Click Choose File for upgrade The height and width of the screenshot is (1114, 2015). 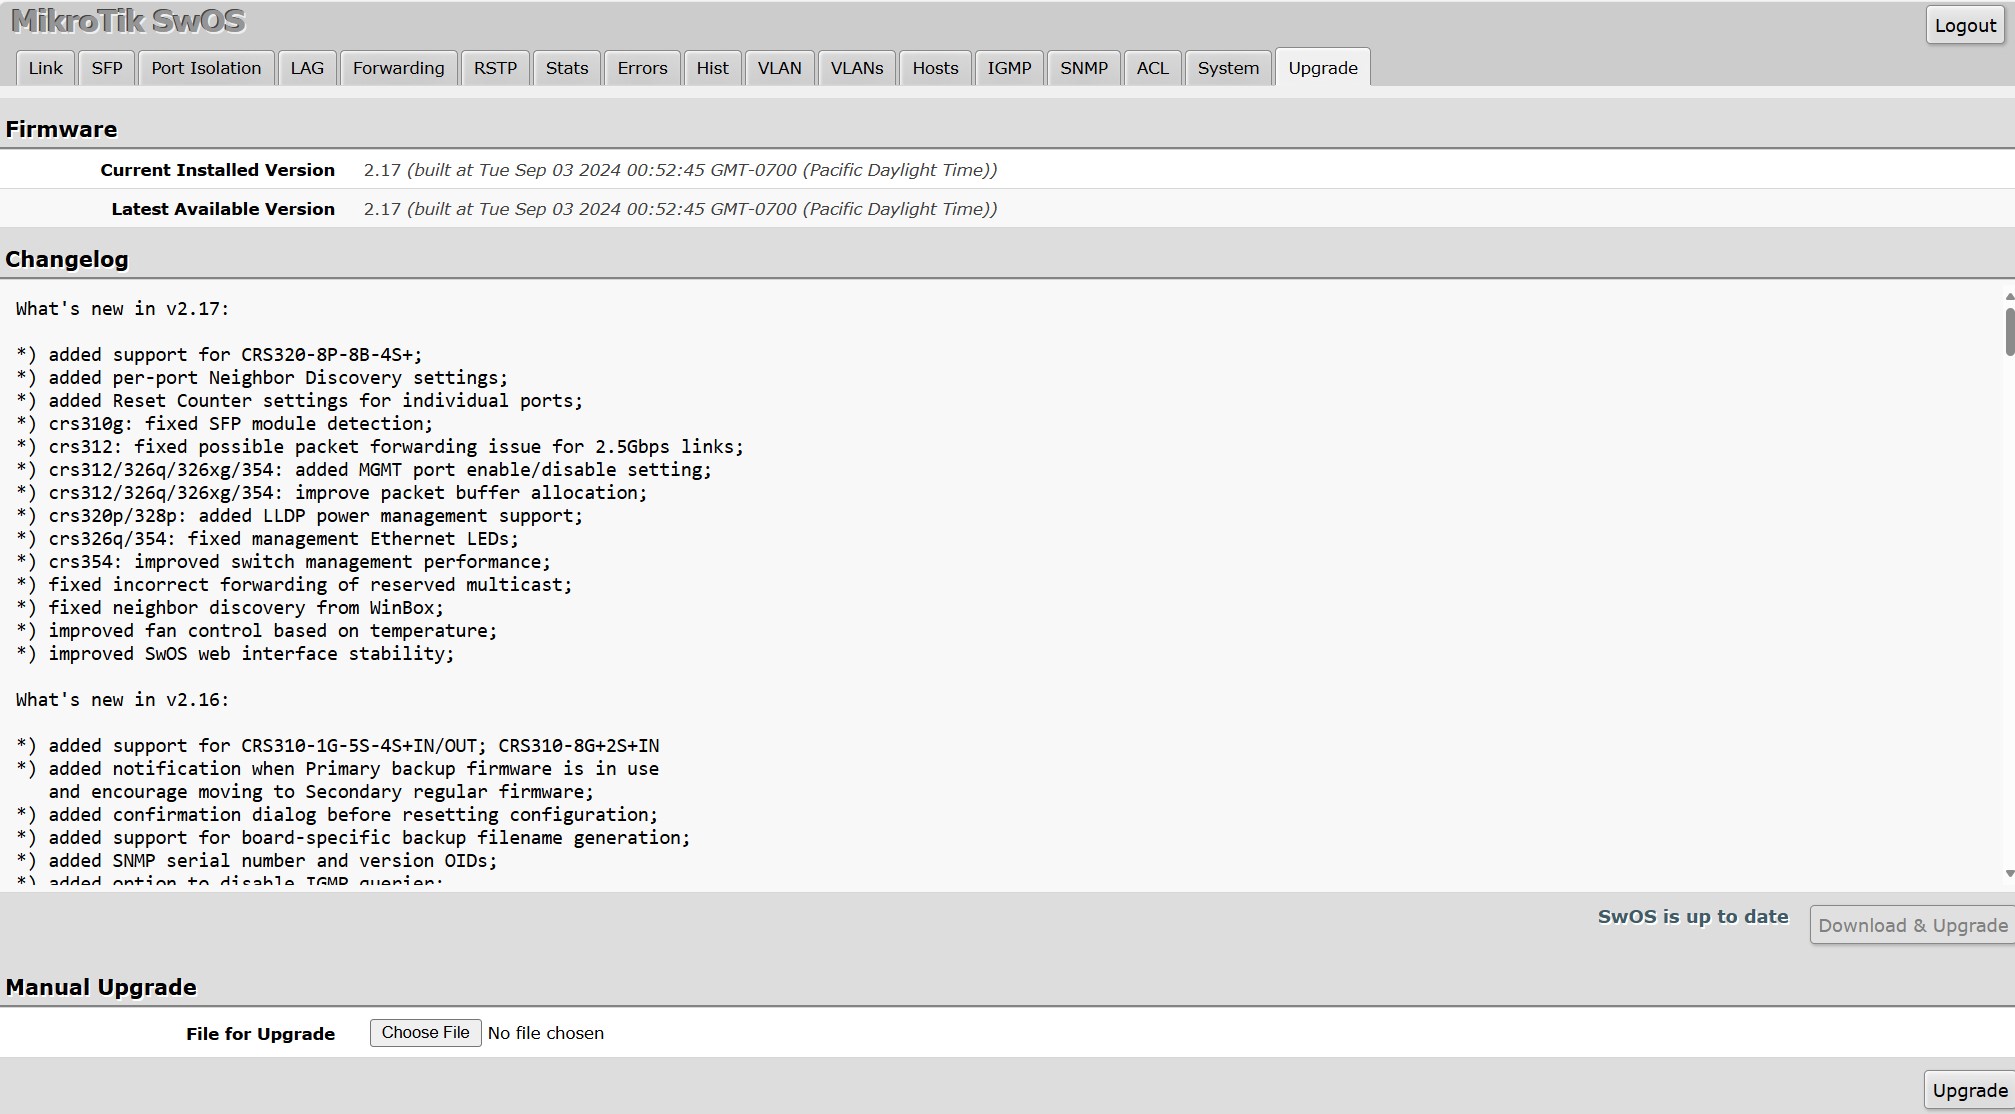[x=425, y=1033]
